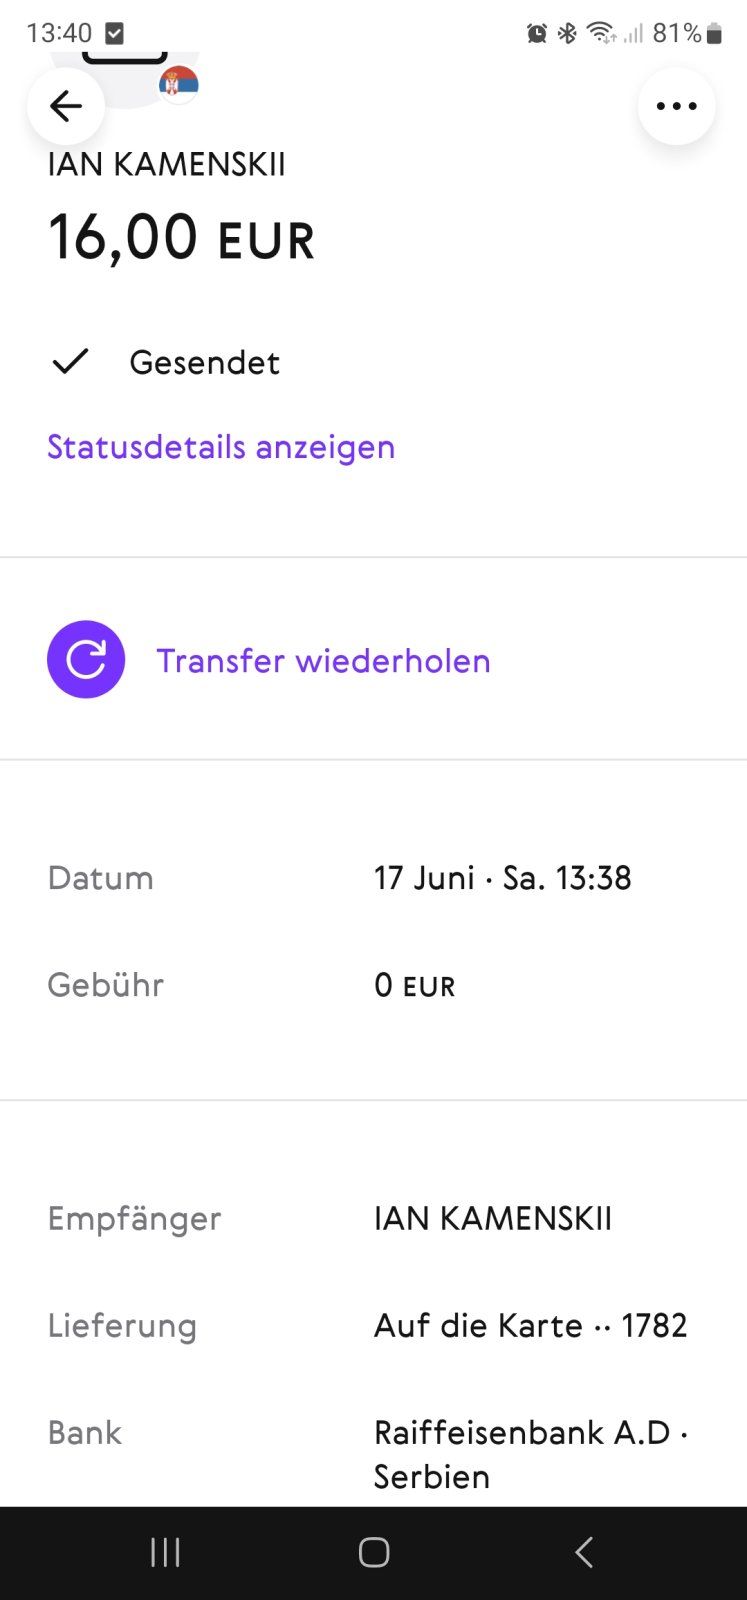Tap the Gebühr 0 EUR value
Screen dimensions: 747x1600
[414, 986]
